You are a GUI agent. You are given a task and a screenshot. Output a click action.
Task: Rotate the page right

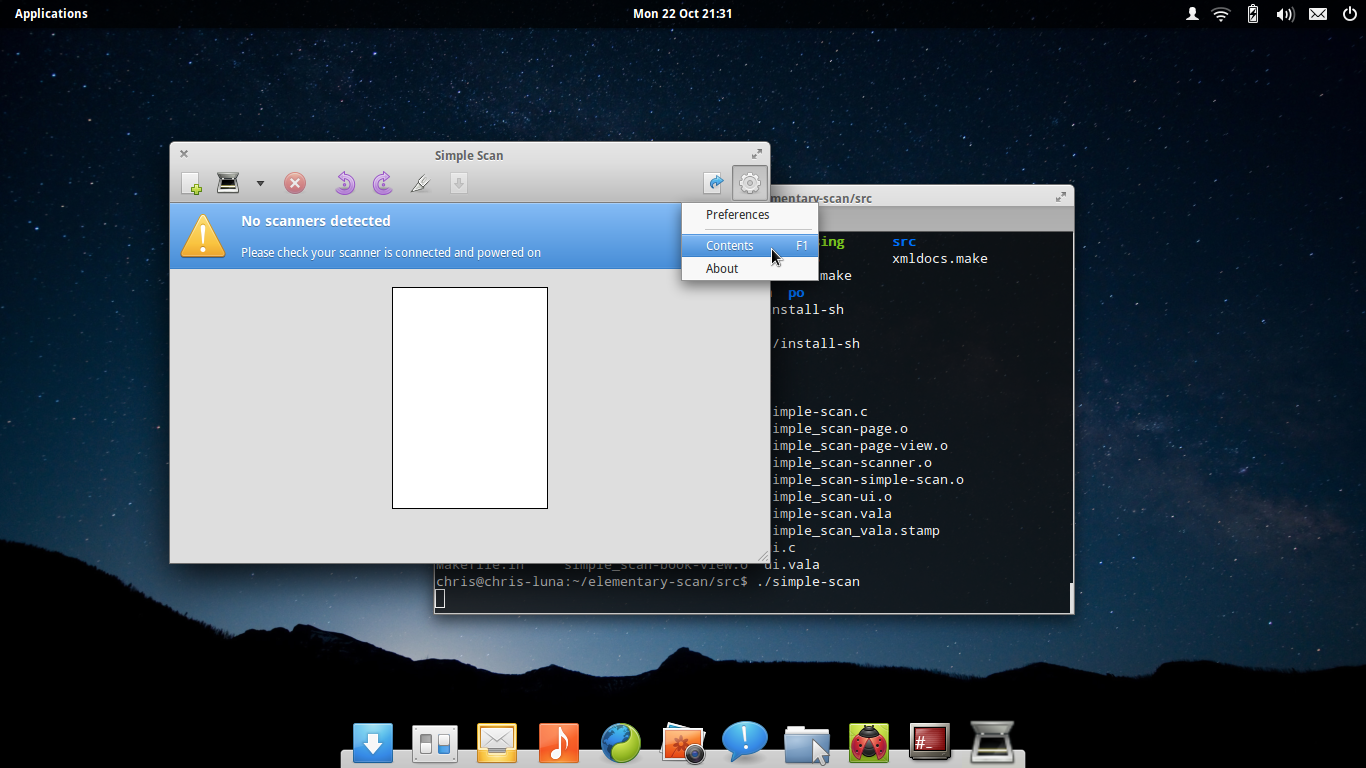[x=382, y=183]
